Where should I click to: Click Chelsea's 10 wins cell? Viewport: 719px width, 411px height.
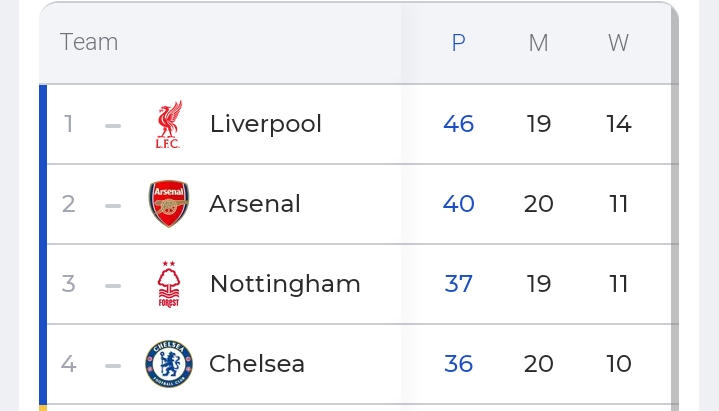click(x=619, y=364)
